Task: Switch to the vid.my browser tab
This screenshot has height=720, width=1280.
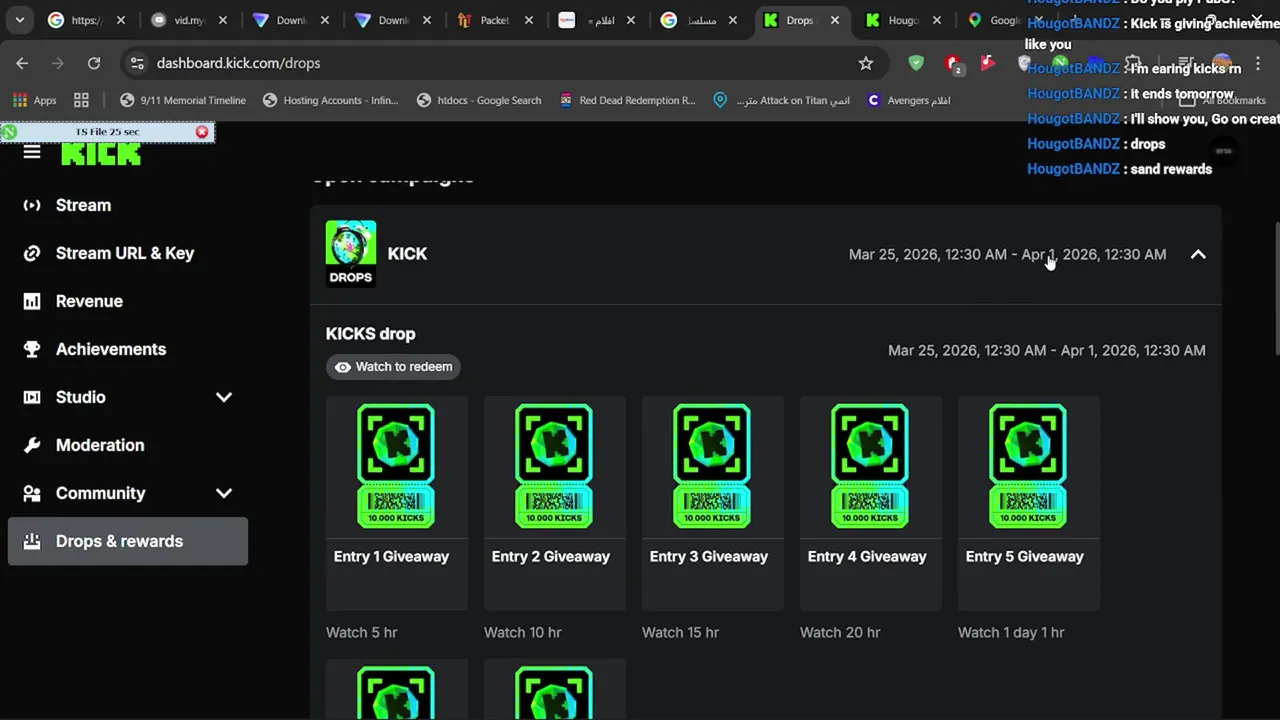Action: click(x=190, y=20)
